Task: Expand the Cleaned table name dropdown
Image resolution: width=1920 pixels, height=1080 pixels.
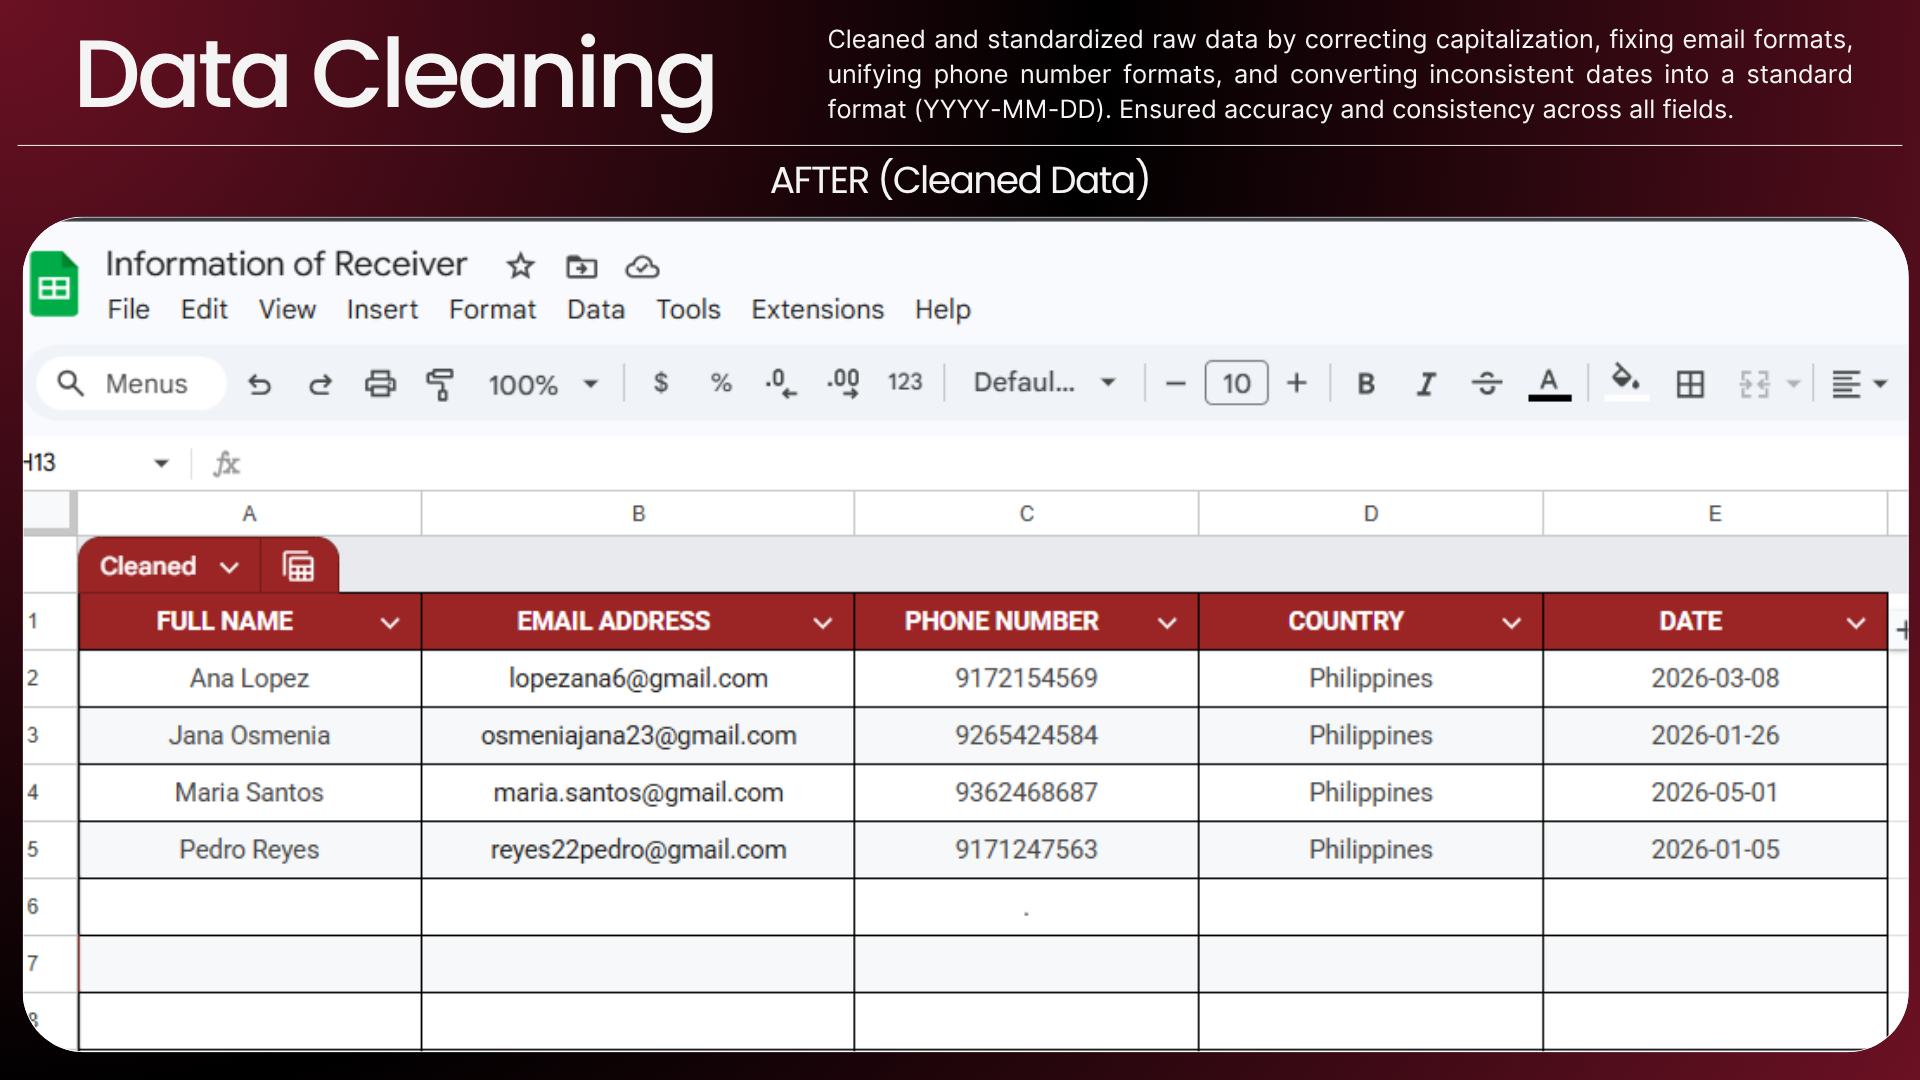Action: [229, 567]
